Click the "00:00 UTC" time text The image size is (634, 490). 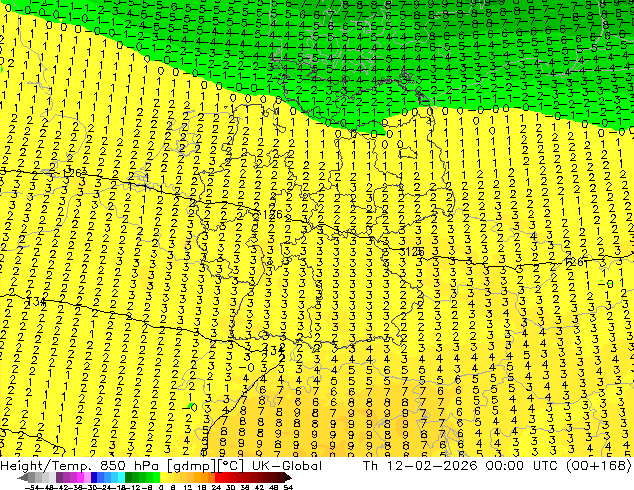click(x=524, y=465)
